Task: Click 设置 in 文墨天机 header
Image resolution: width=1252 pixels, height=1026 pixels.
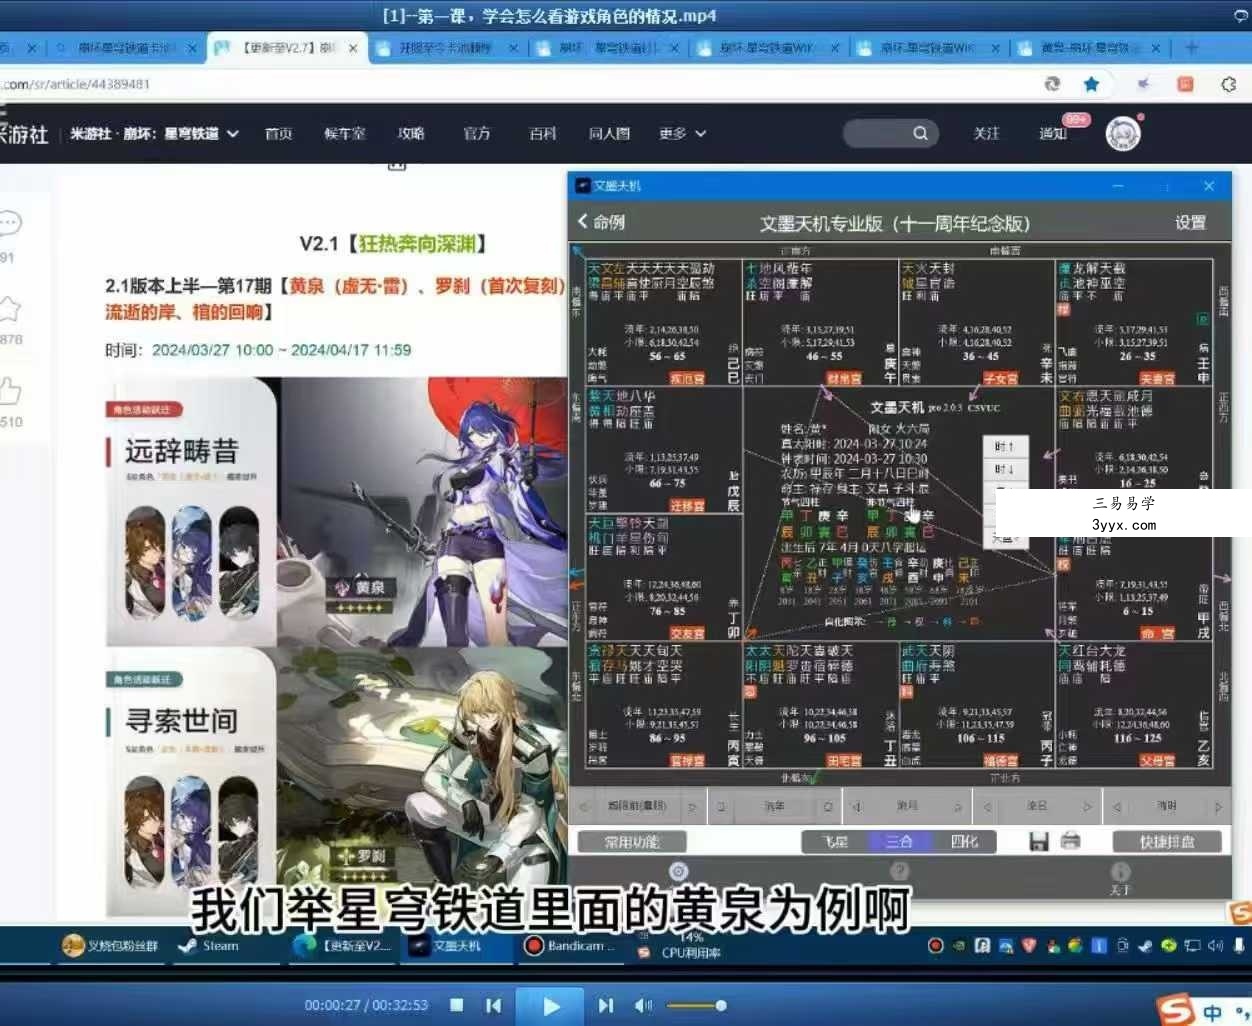Action: coord(1190,222)
